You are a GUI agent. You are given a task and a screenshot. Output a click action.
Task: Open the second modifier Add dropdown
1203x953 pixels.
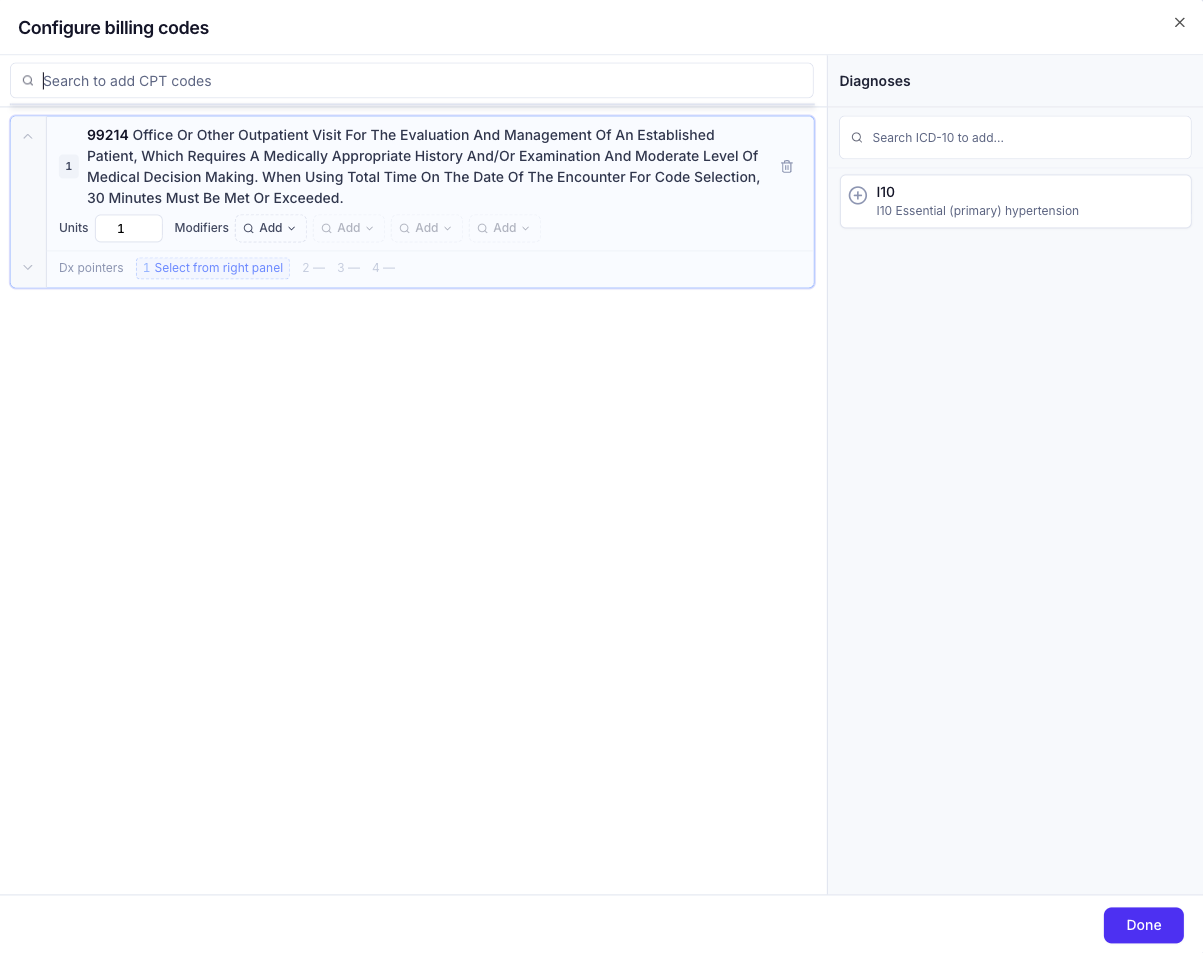pos(348,228)
